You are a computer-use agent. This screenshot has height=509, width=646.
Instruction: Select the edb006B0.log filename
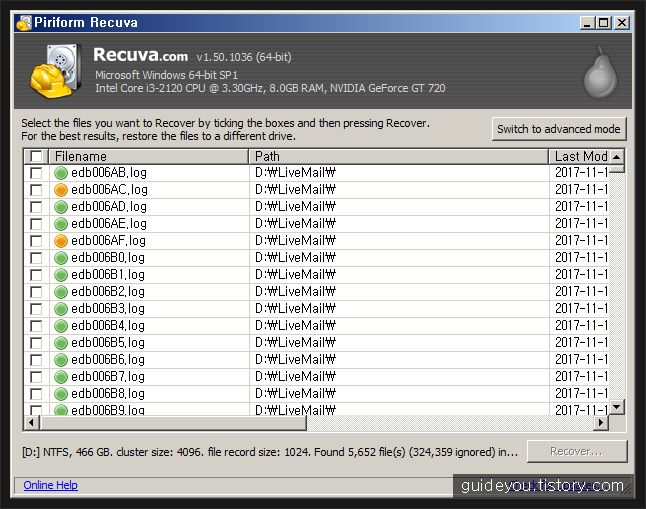pos(108,258)
